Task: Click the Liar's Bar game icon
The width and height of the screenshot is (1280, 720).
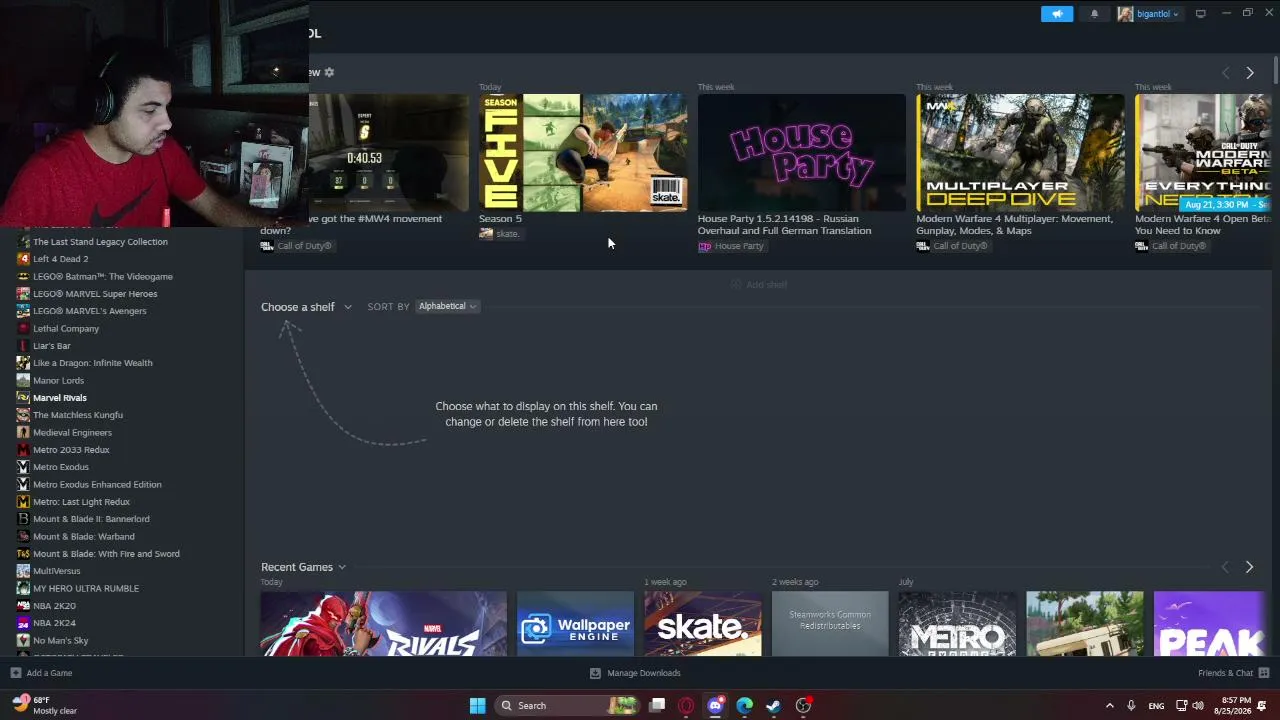Action: (x=23, y=346)
